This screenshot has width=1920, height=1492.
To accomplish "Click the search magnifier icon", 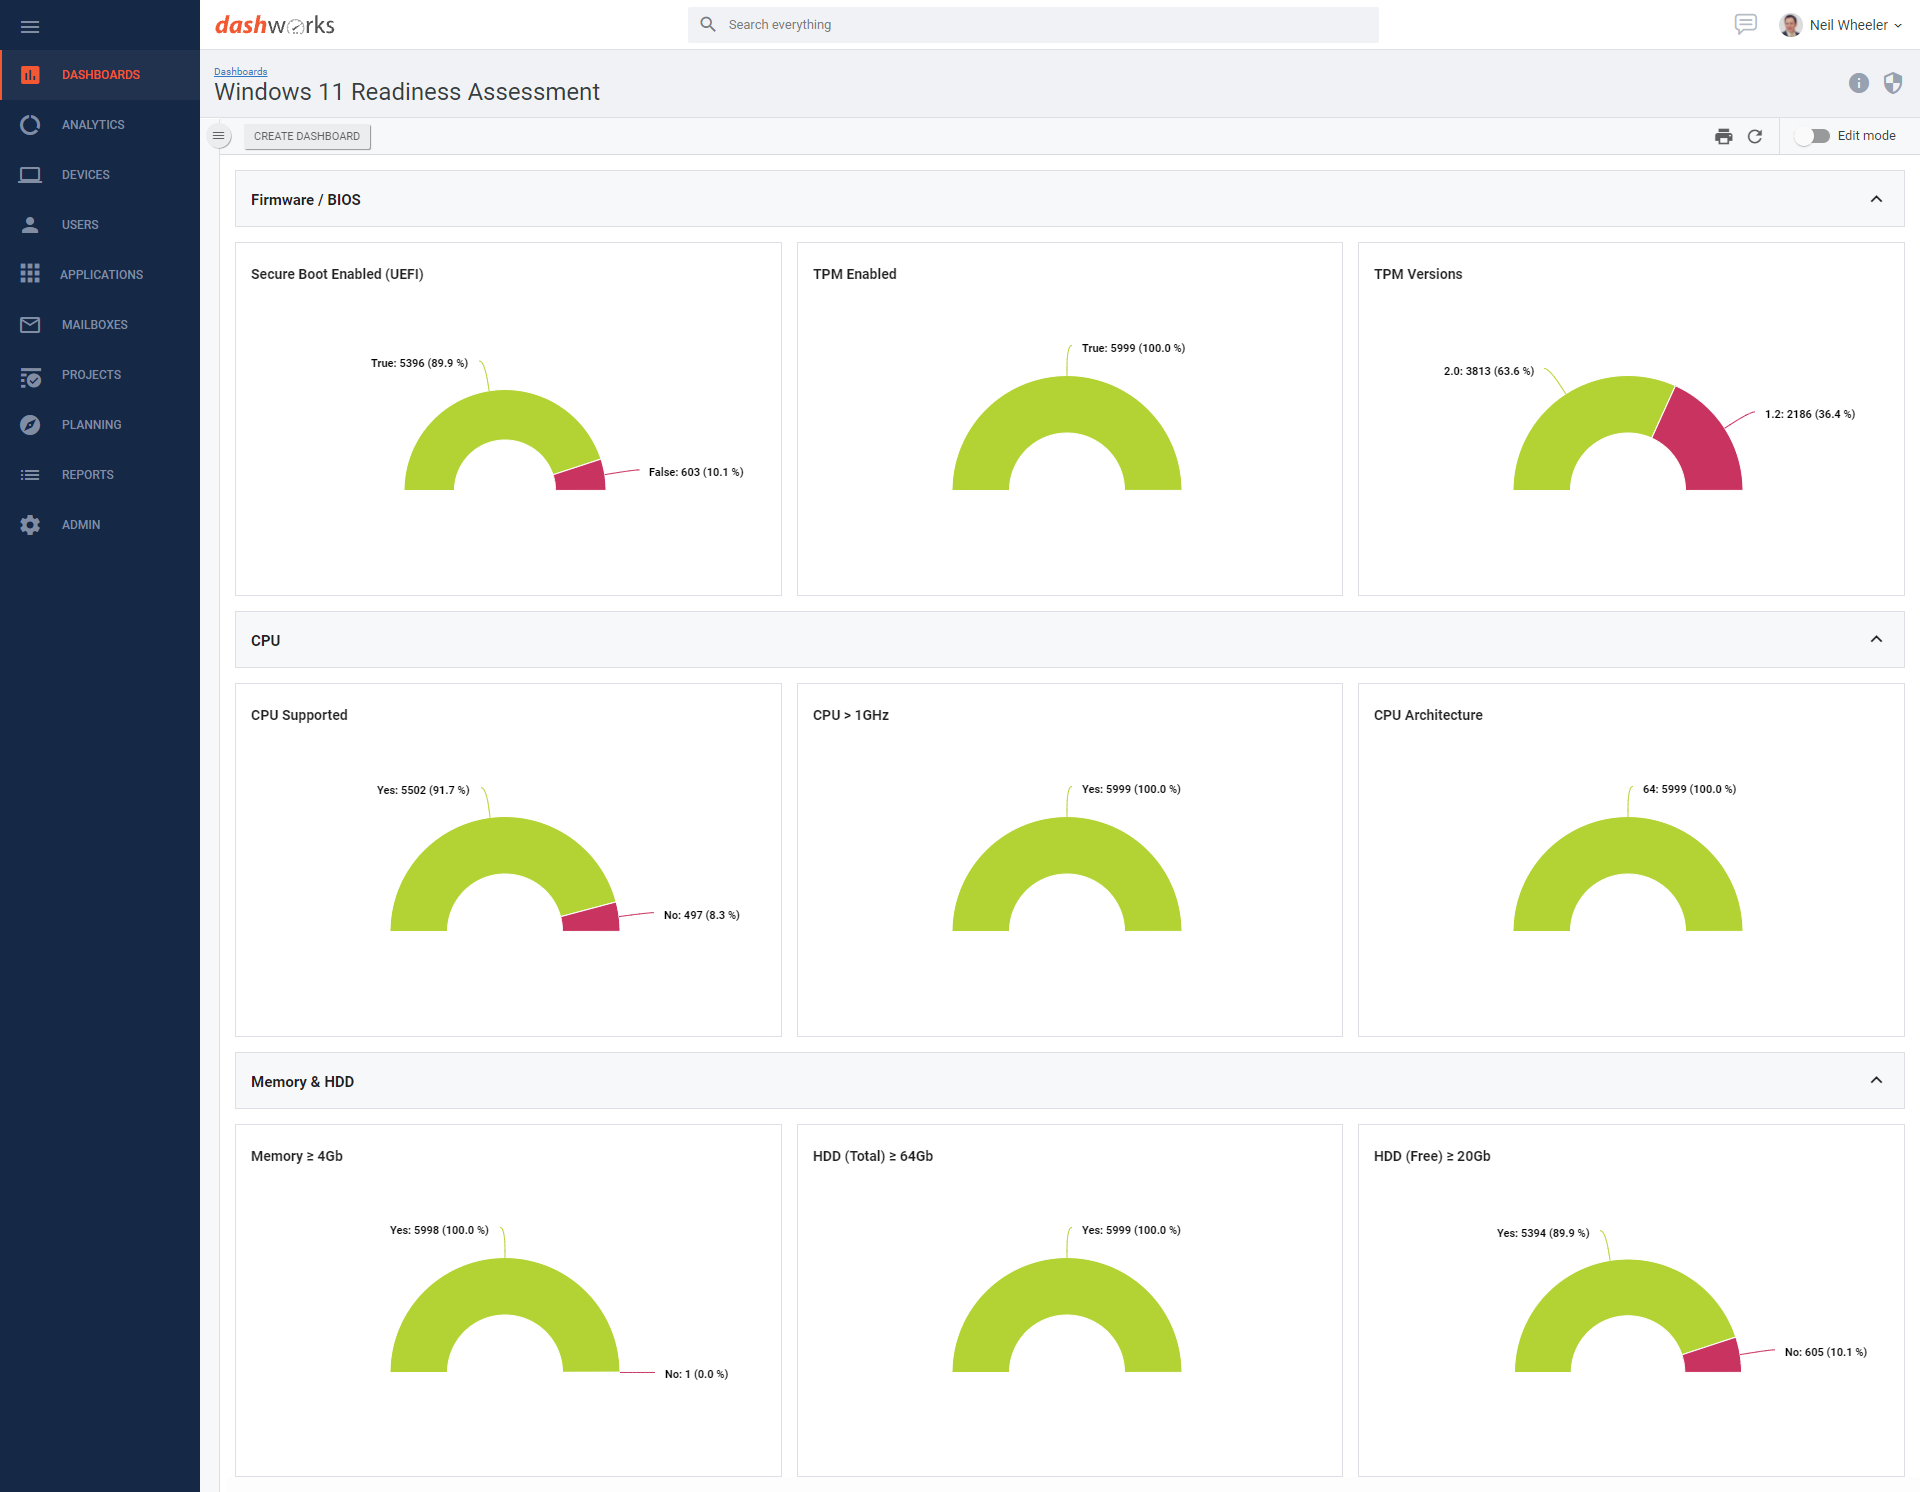I will pyautogui.click(x=708, y=24).
